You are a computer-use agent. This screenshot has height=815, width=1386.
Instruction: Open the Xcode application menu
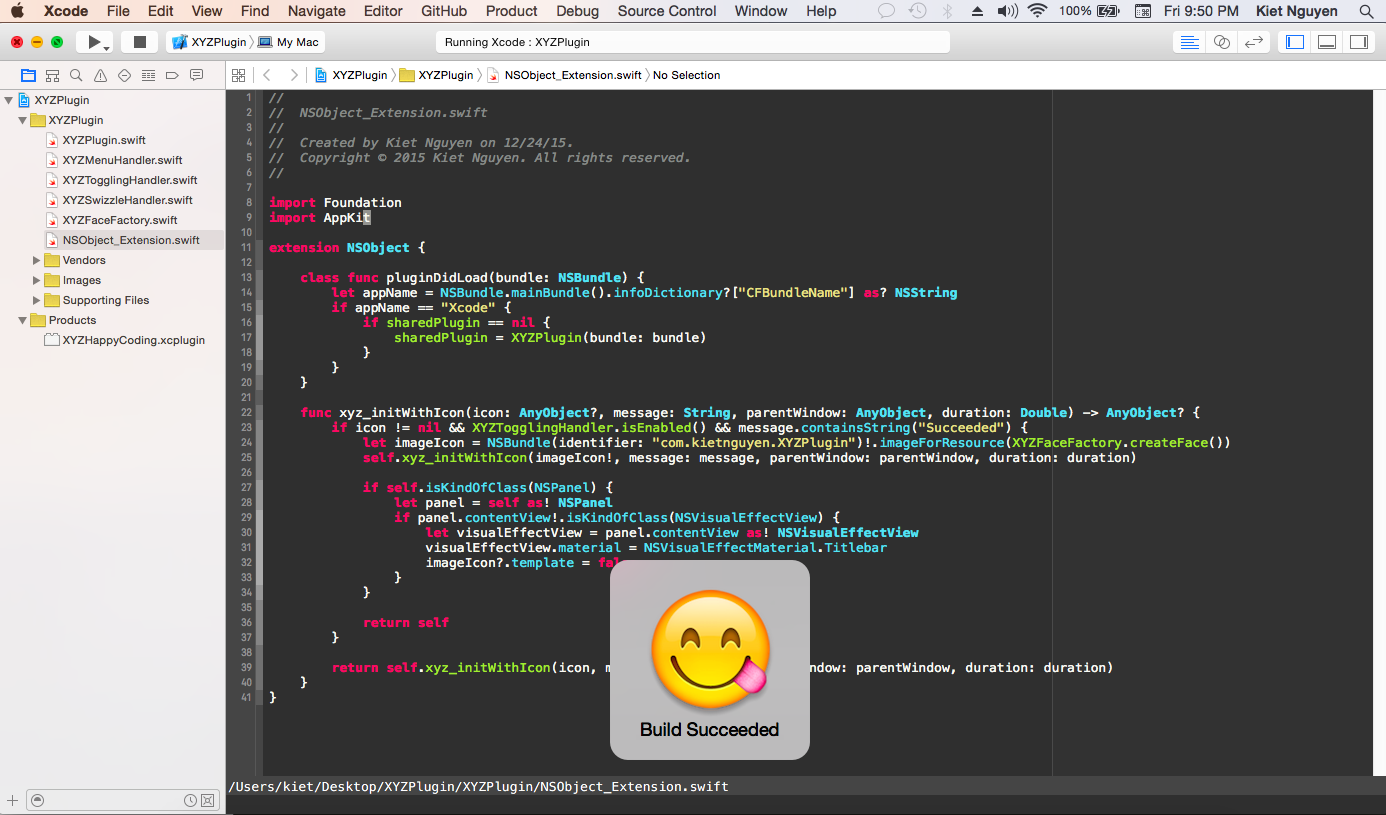pyautogui.click(x=66, y=11)
